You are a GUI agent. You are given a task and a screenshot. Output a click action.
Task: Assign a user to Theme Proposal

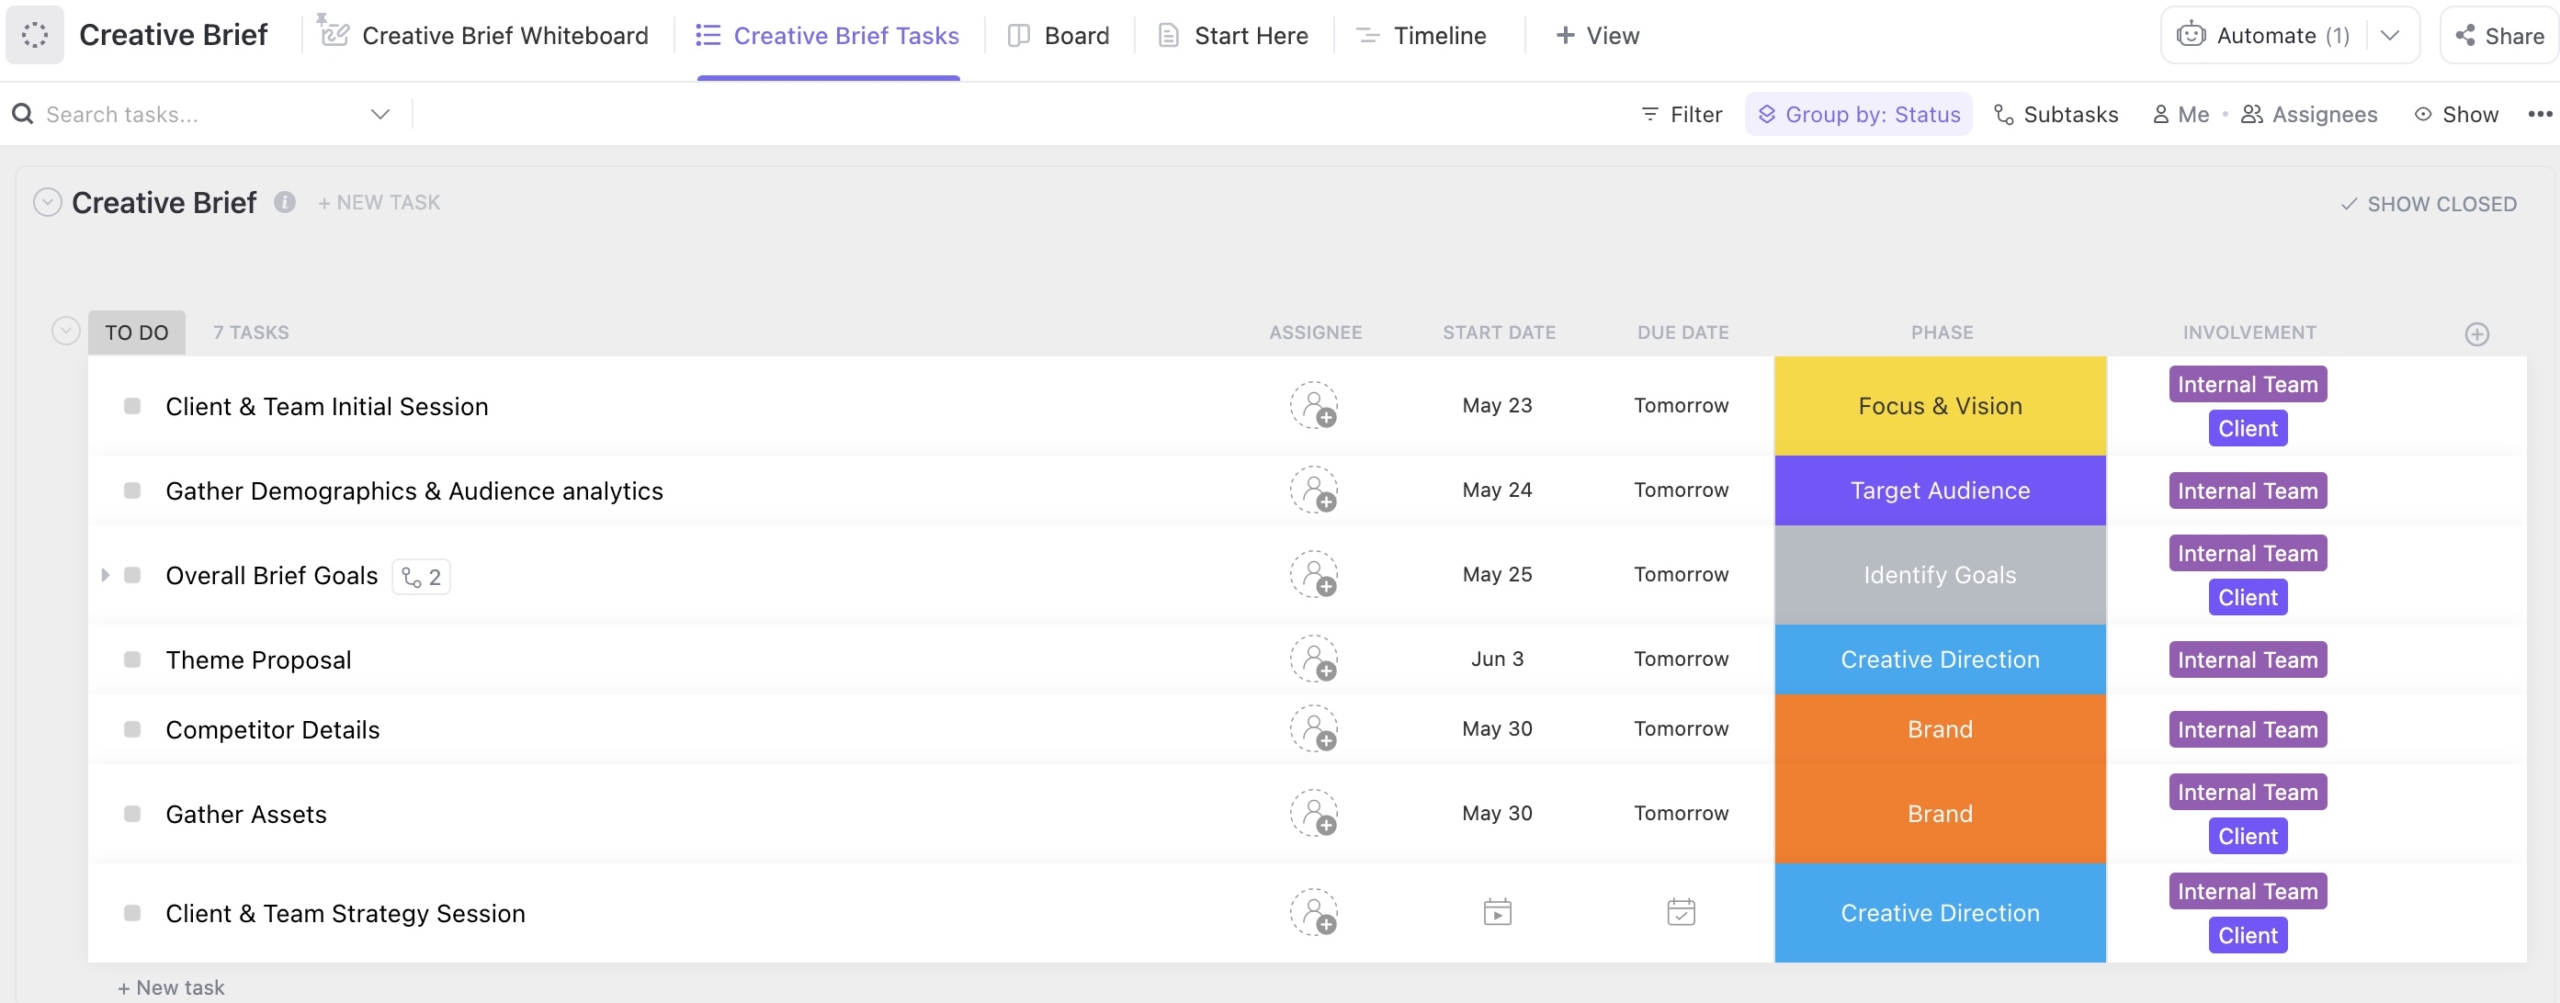coord(1313,660)
